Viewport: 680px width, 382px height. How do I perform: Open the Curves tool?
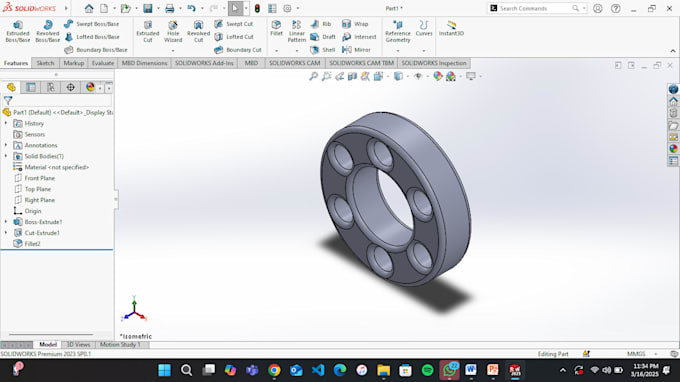pos(424,28)
